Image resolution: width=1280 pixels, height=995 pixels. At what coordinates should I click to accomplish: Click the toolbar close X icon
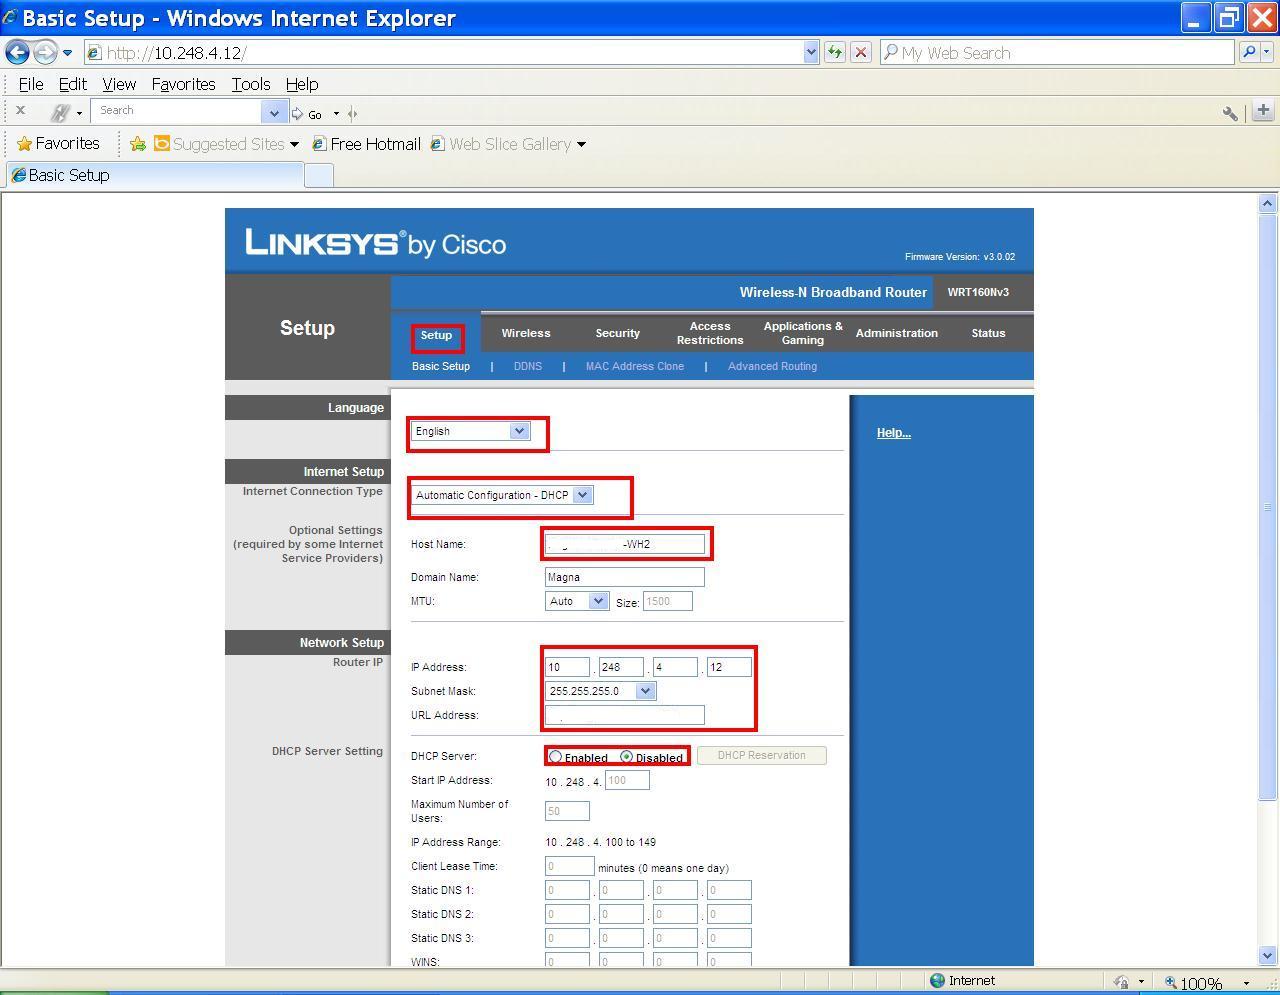(x=20, y=111)
